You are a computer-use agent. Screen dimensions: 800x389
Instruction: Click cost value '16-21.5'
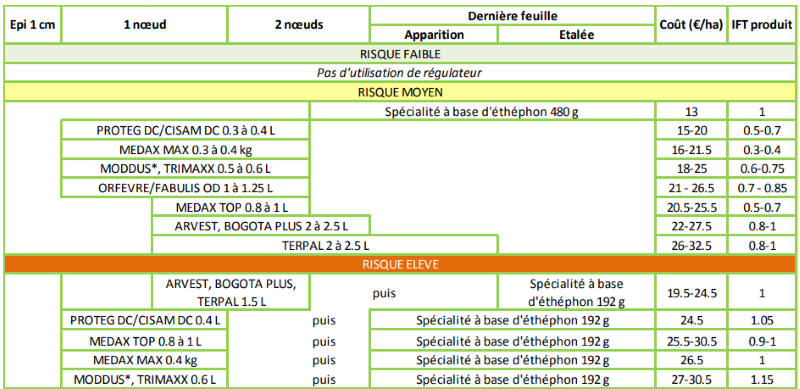pos(691,150)
